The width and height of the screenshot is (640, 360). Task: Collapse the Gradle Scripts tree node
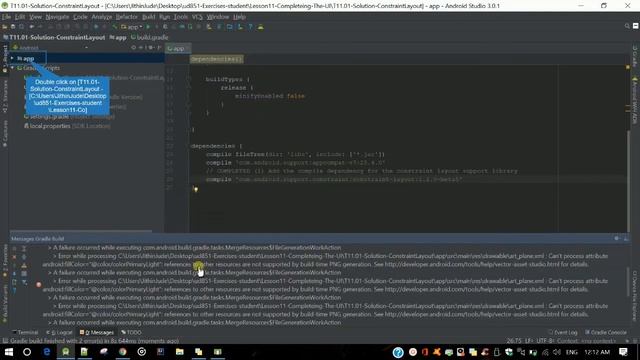coord(12,68)
